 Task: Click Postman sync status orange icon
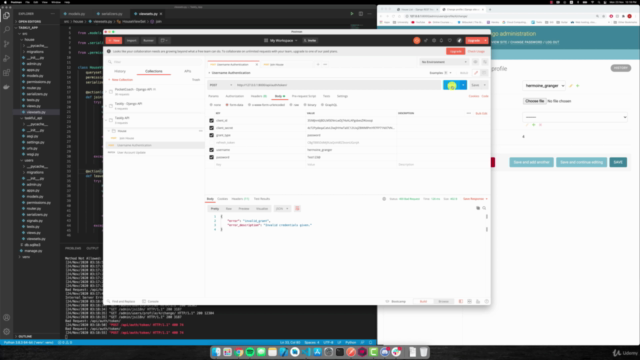[416, 40]
